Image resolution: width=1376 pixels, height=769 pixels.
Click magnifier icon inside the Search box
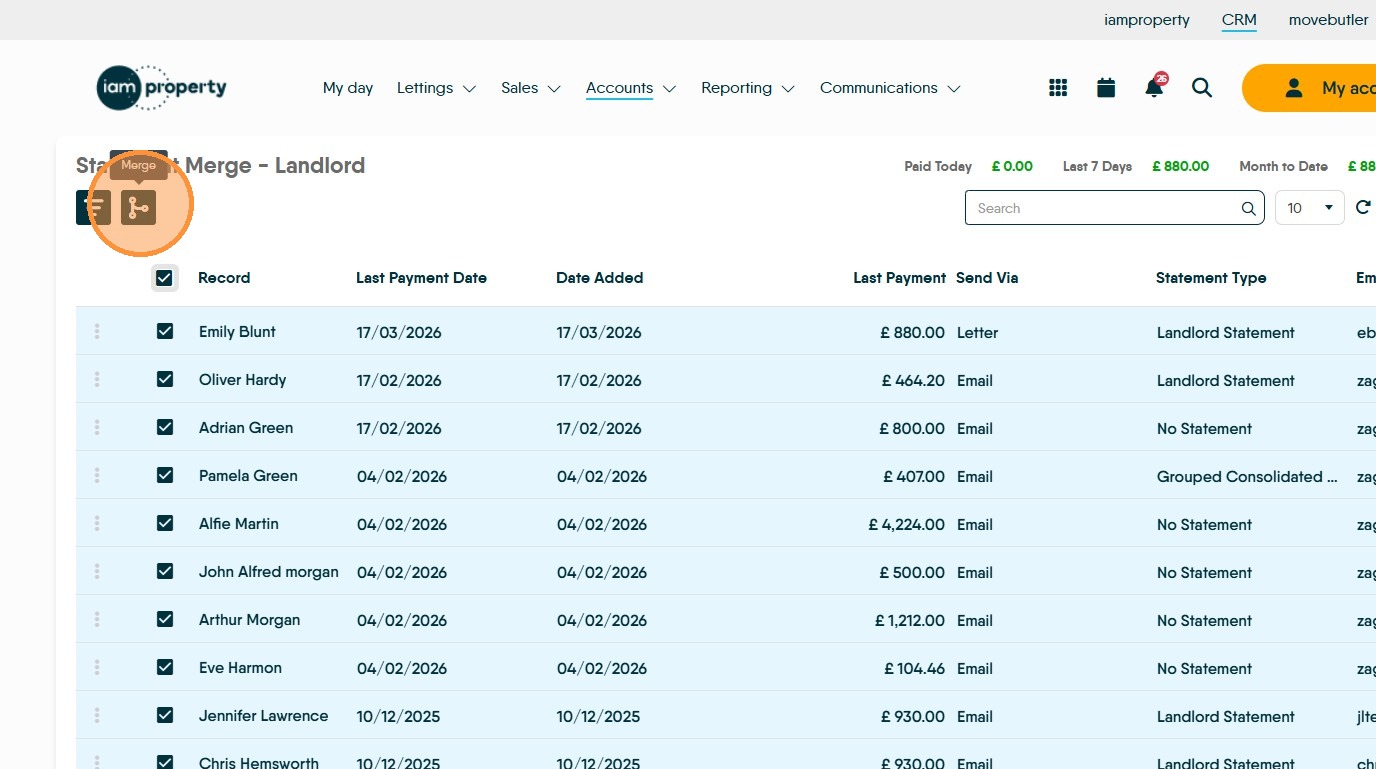coord(1248,209)
